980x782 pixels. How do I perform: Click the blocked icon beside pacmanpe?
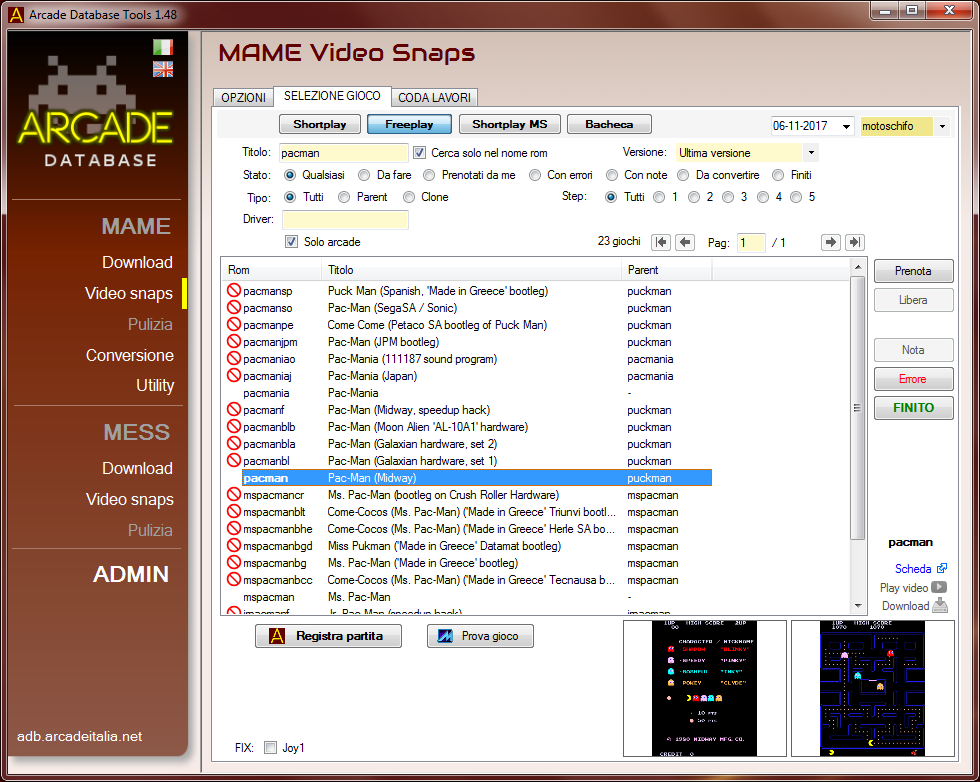pyautogui.click(x=234, y=324)
